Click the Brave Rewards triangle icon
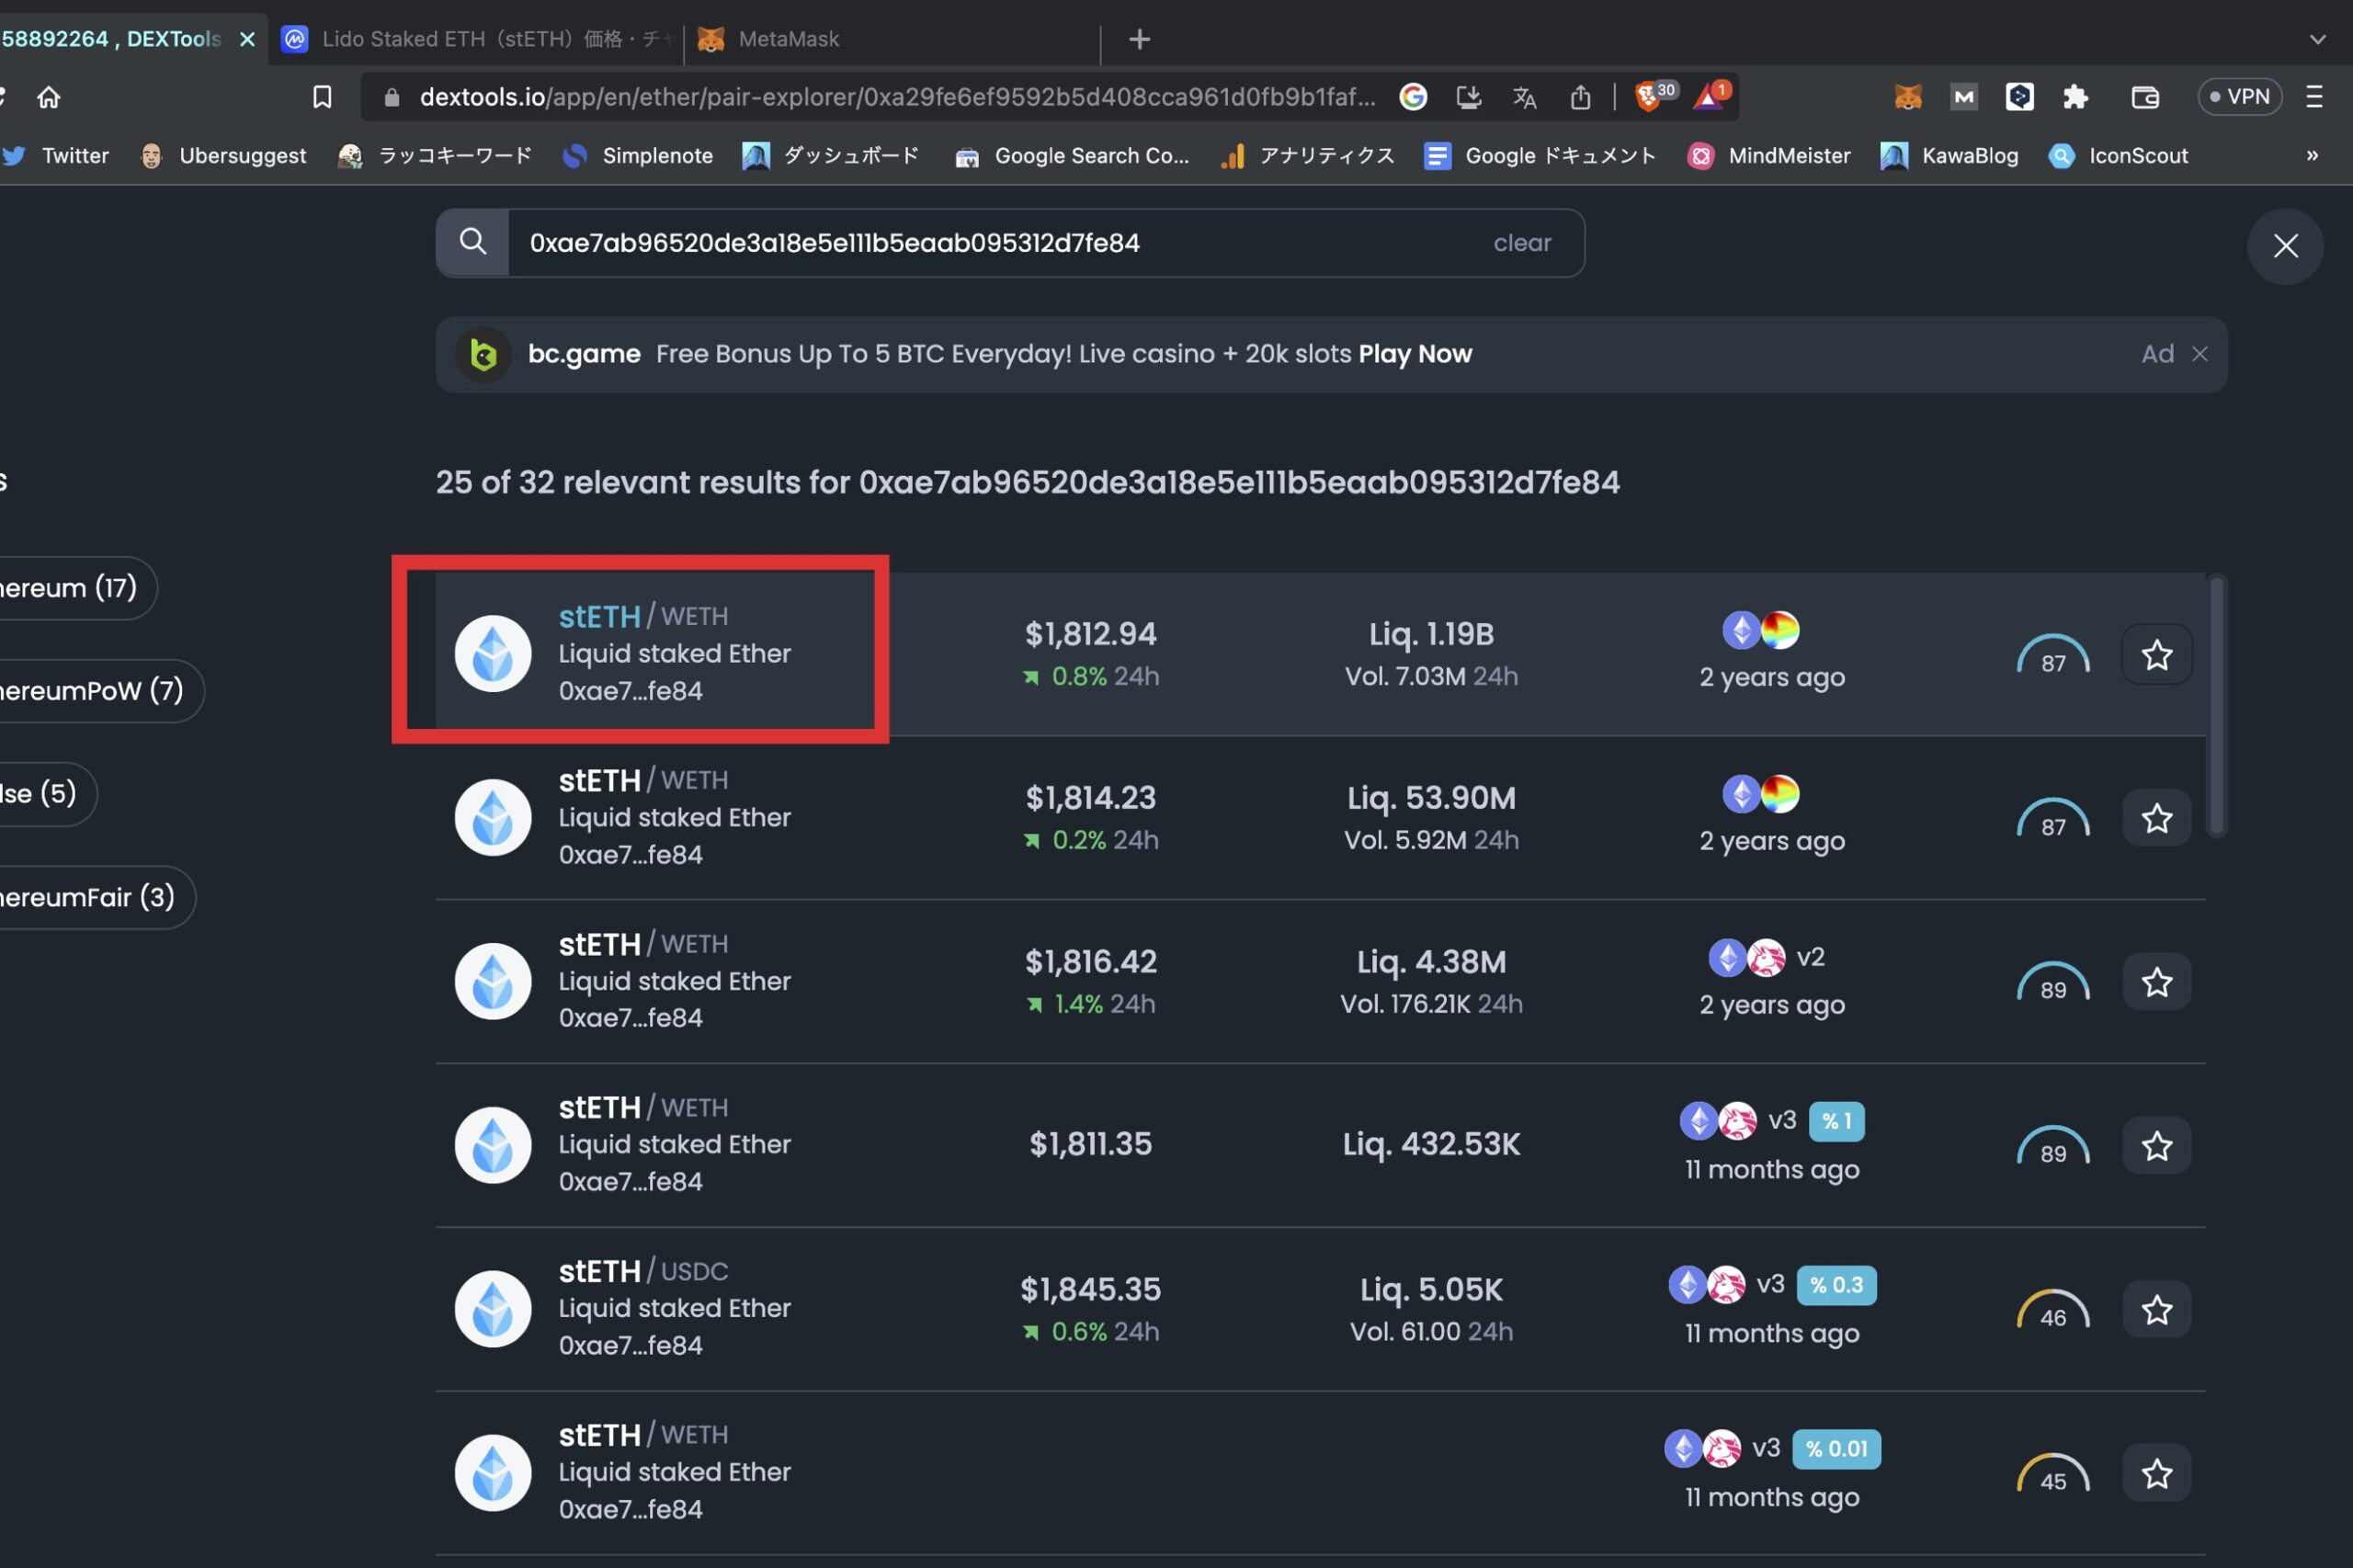Viewport: 2353px width, 1568px height. pyautogui.click(x=1710, y=96)
